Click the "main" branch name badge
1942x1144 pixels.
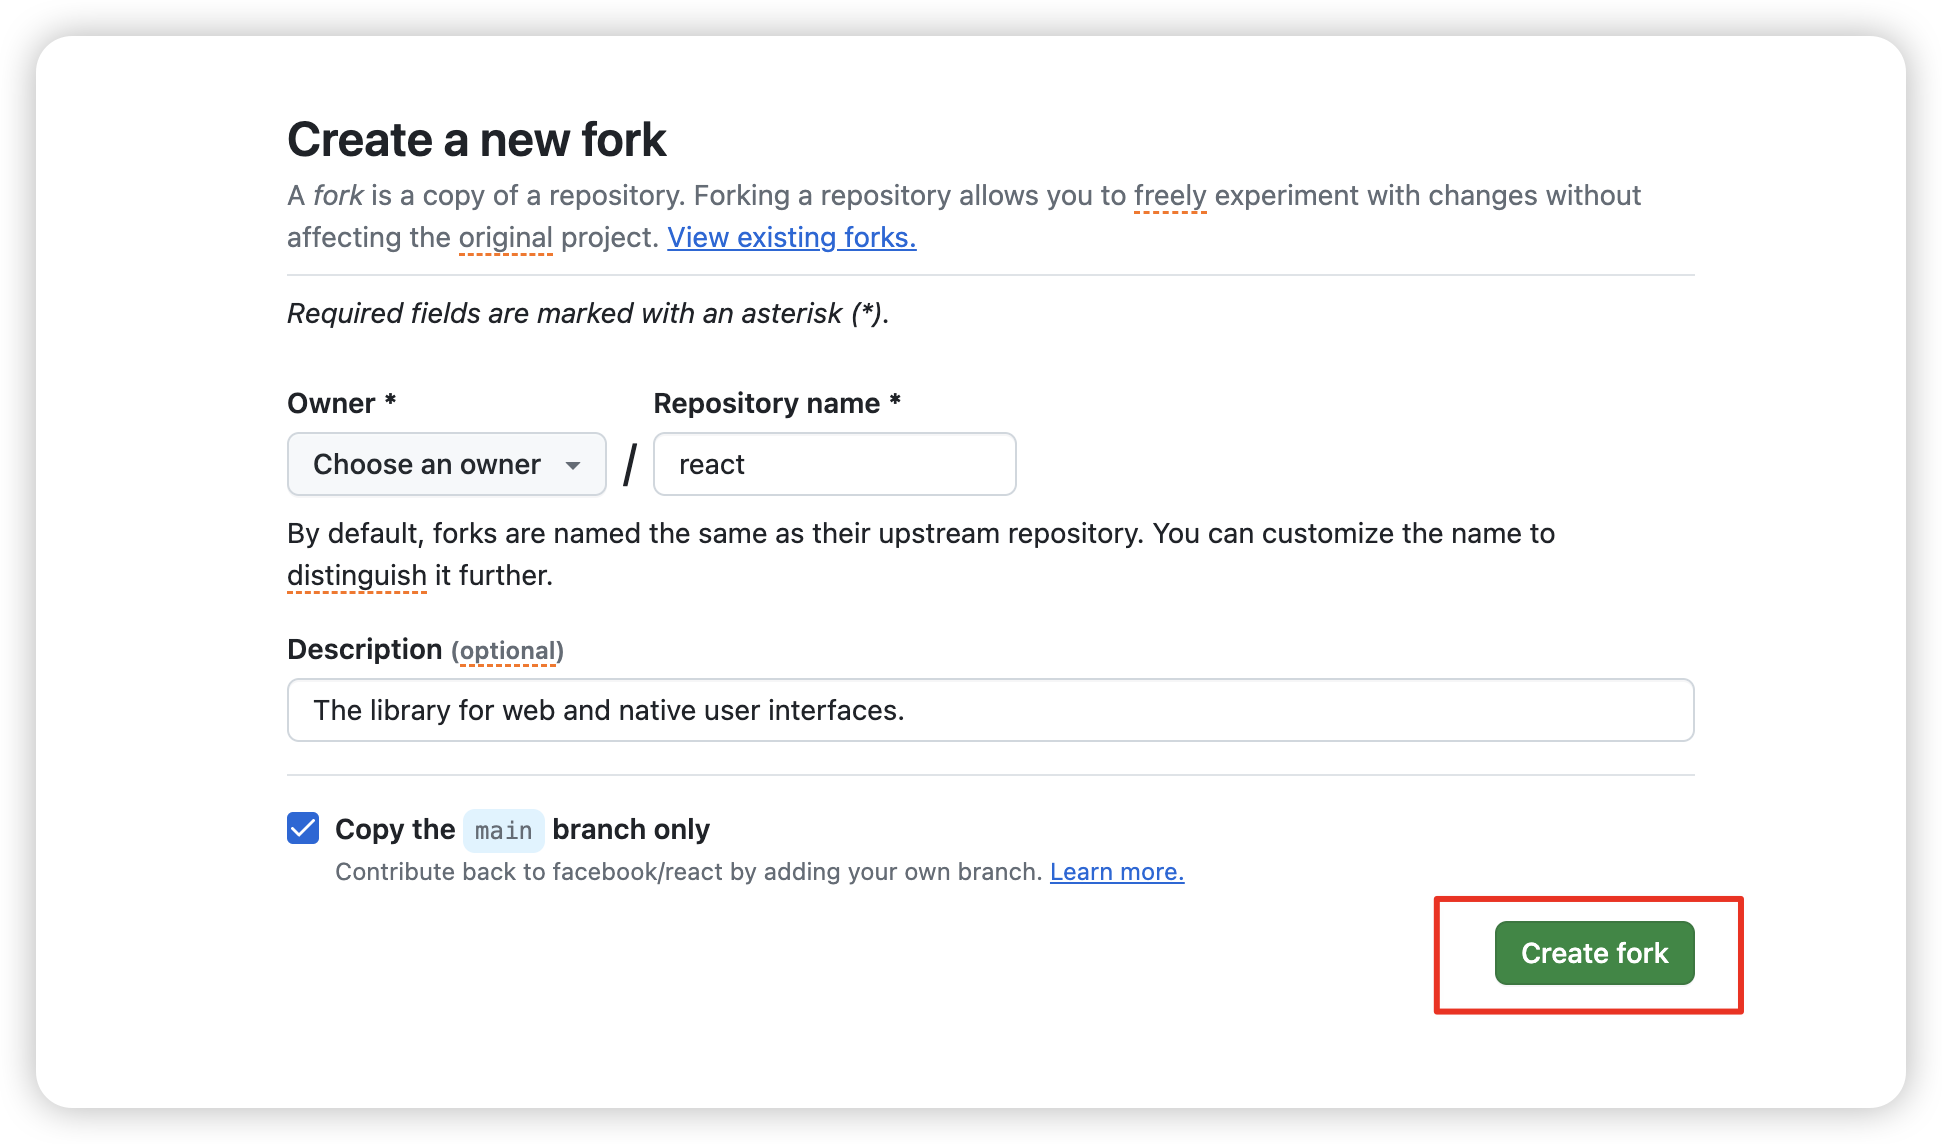(503, 830)
